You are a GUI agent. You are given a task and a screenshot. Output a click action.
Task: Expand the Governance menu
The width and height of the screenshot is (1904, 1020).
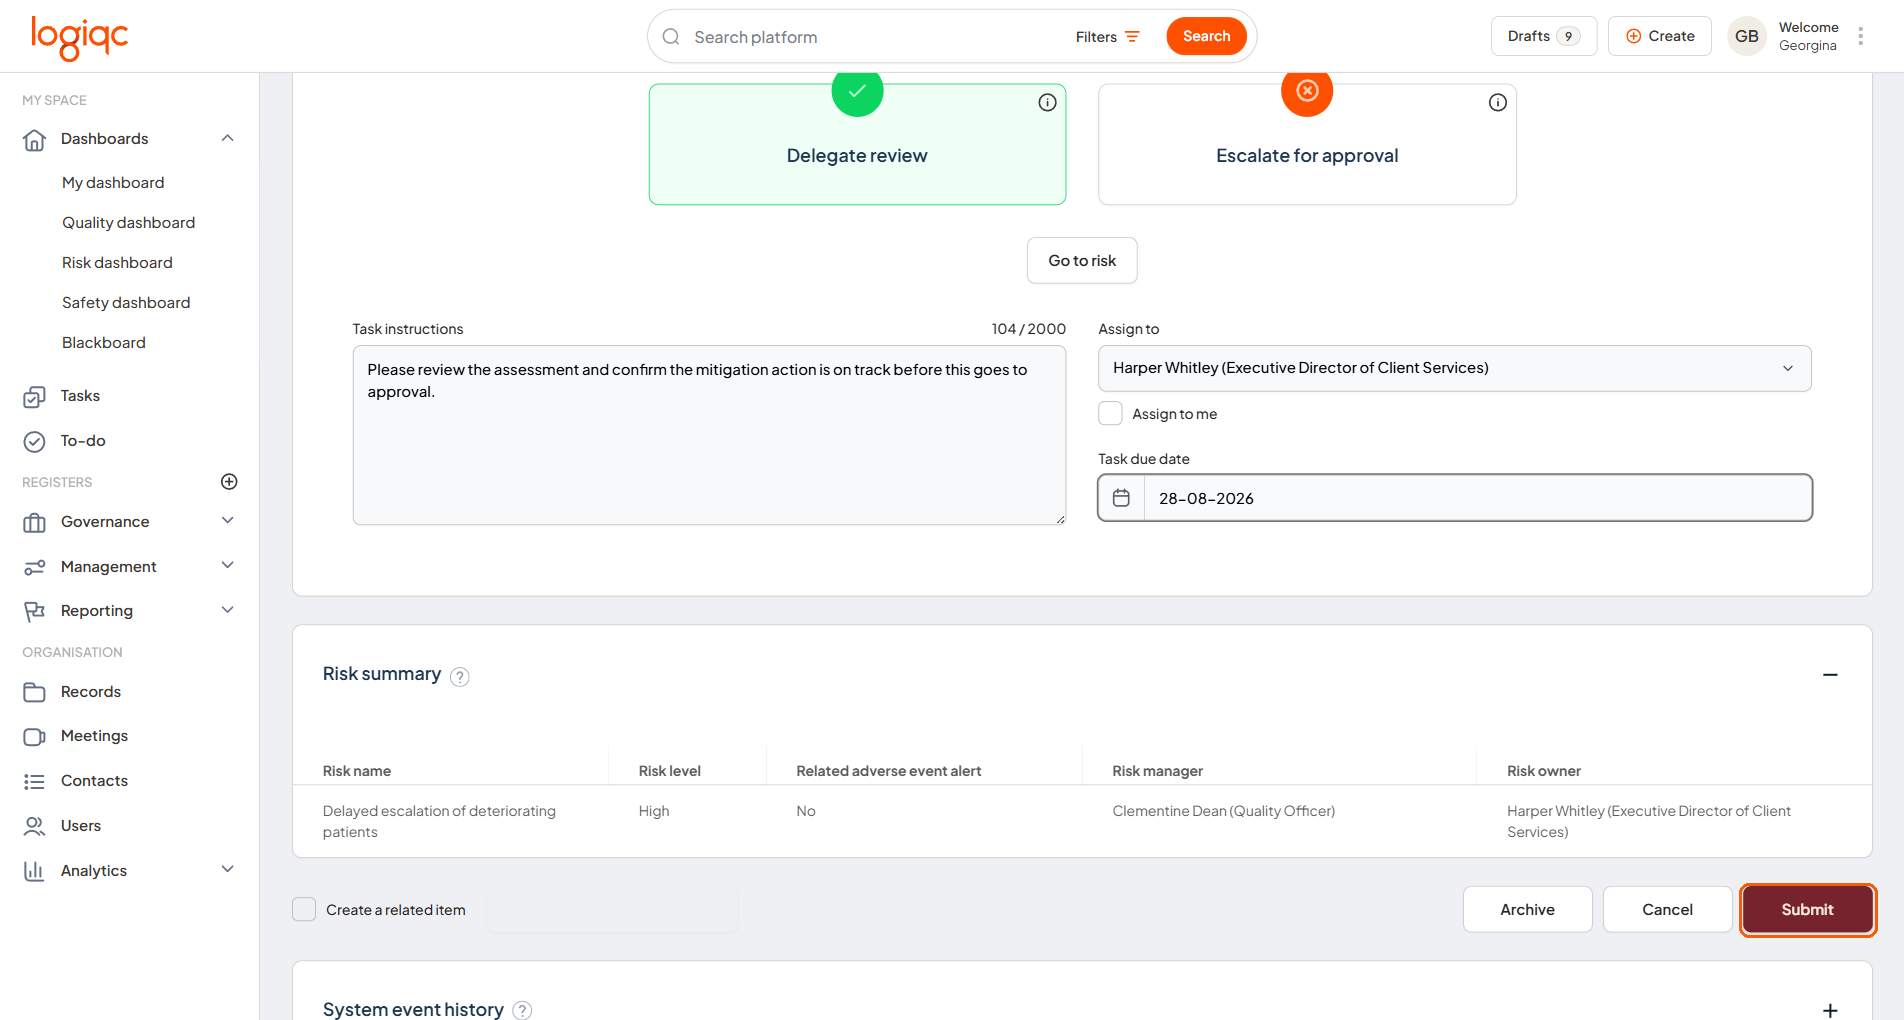pos(228,521)
